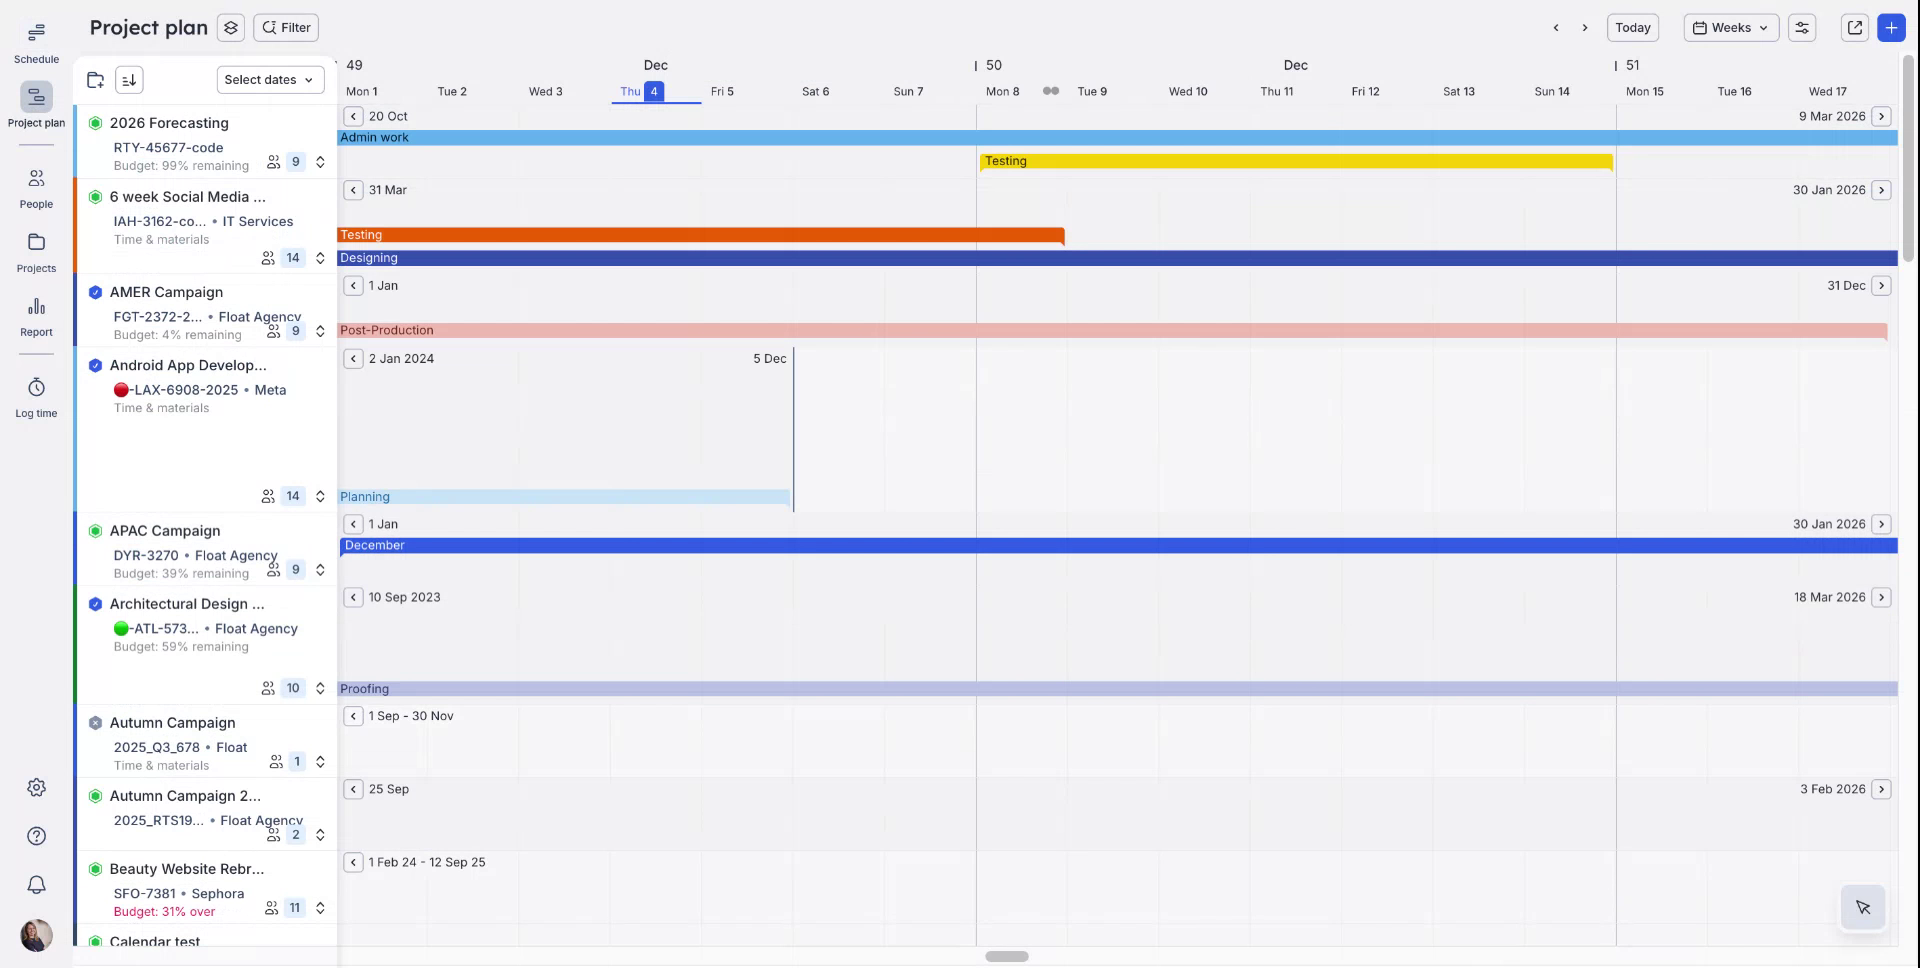This screenshot has width=1920, height=968.
Task: Open the People section in sidebar
Action: [x=36, y=179]
